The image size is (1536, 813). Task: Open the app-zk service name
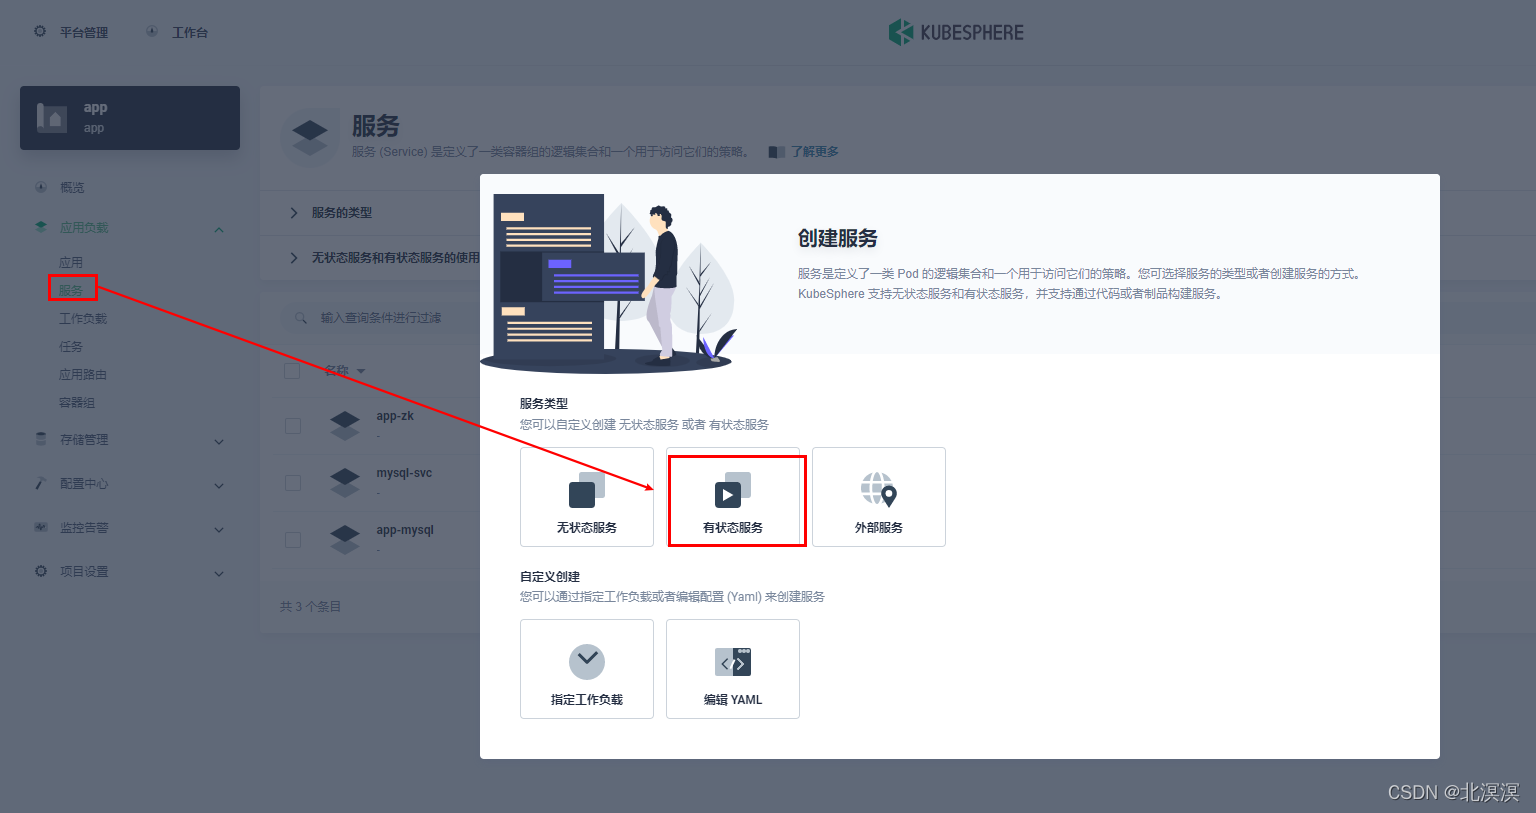[x=395, y=416]
